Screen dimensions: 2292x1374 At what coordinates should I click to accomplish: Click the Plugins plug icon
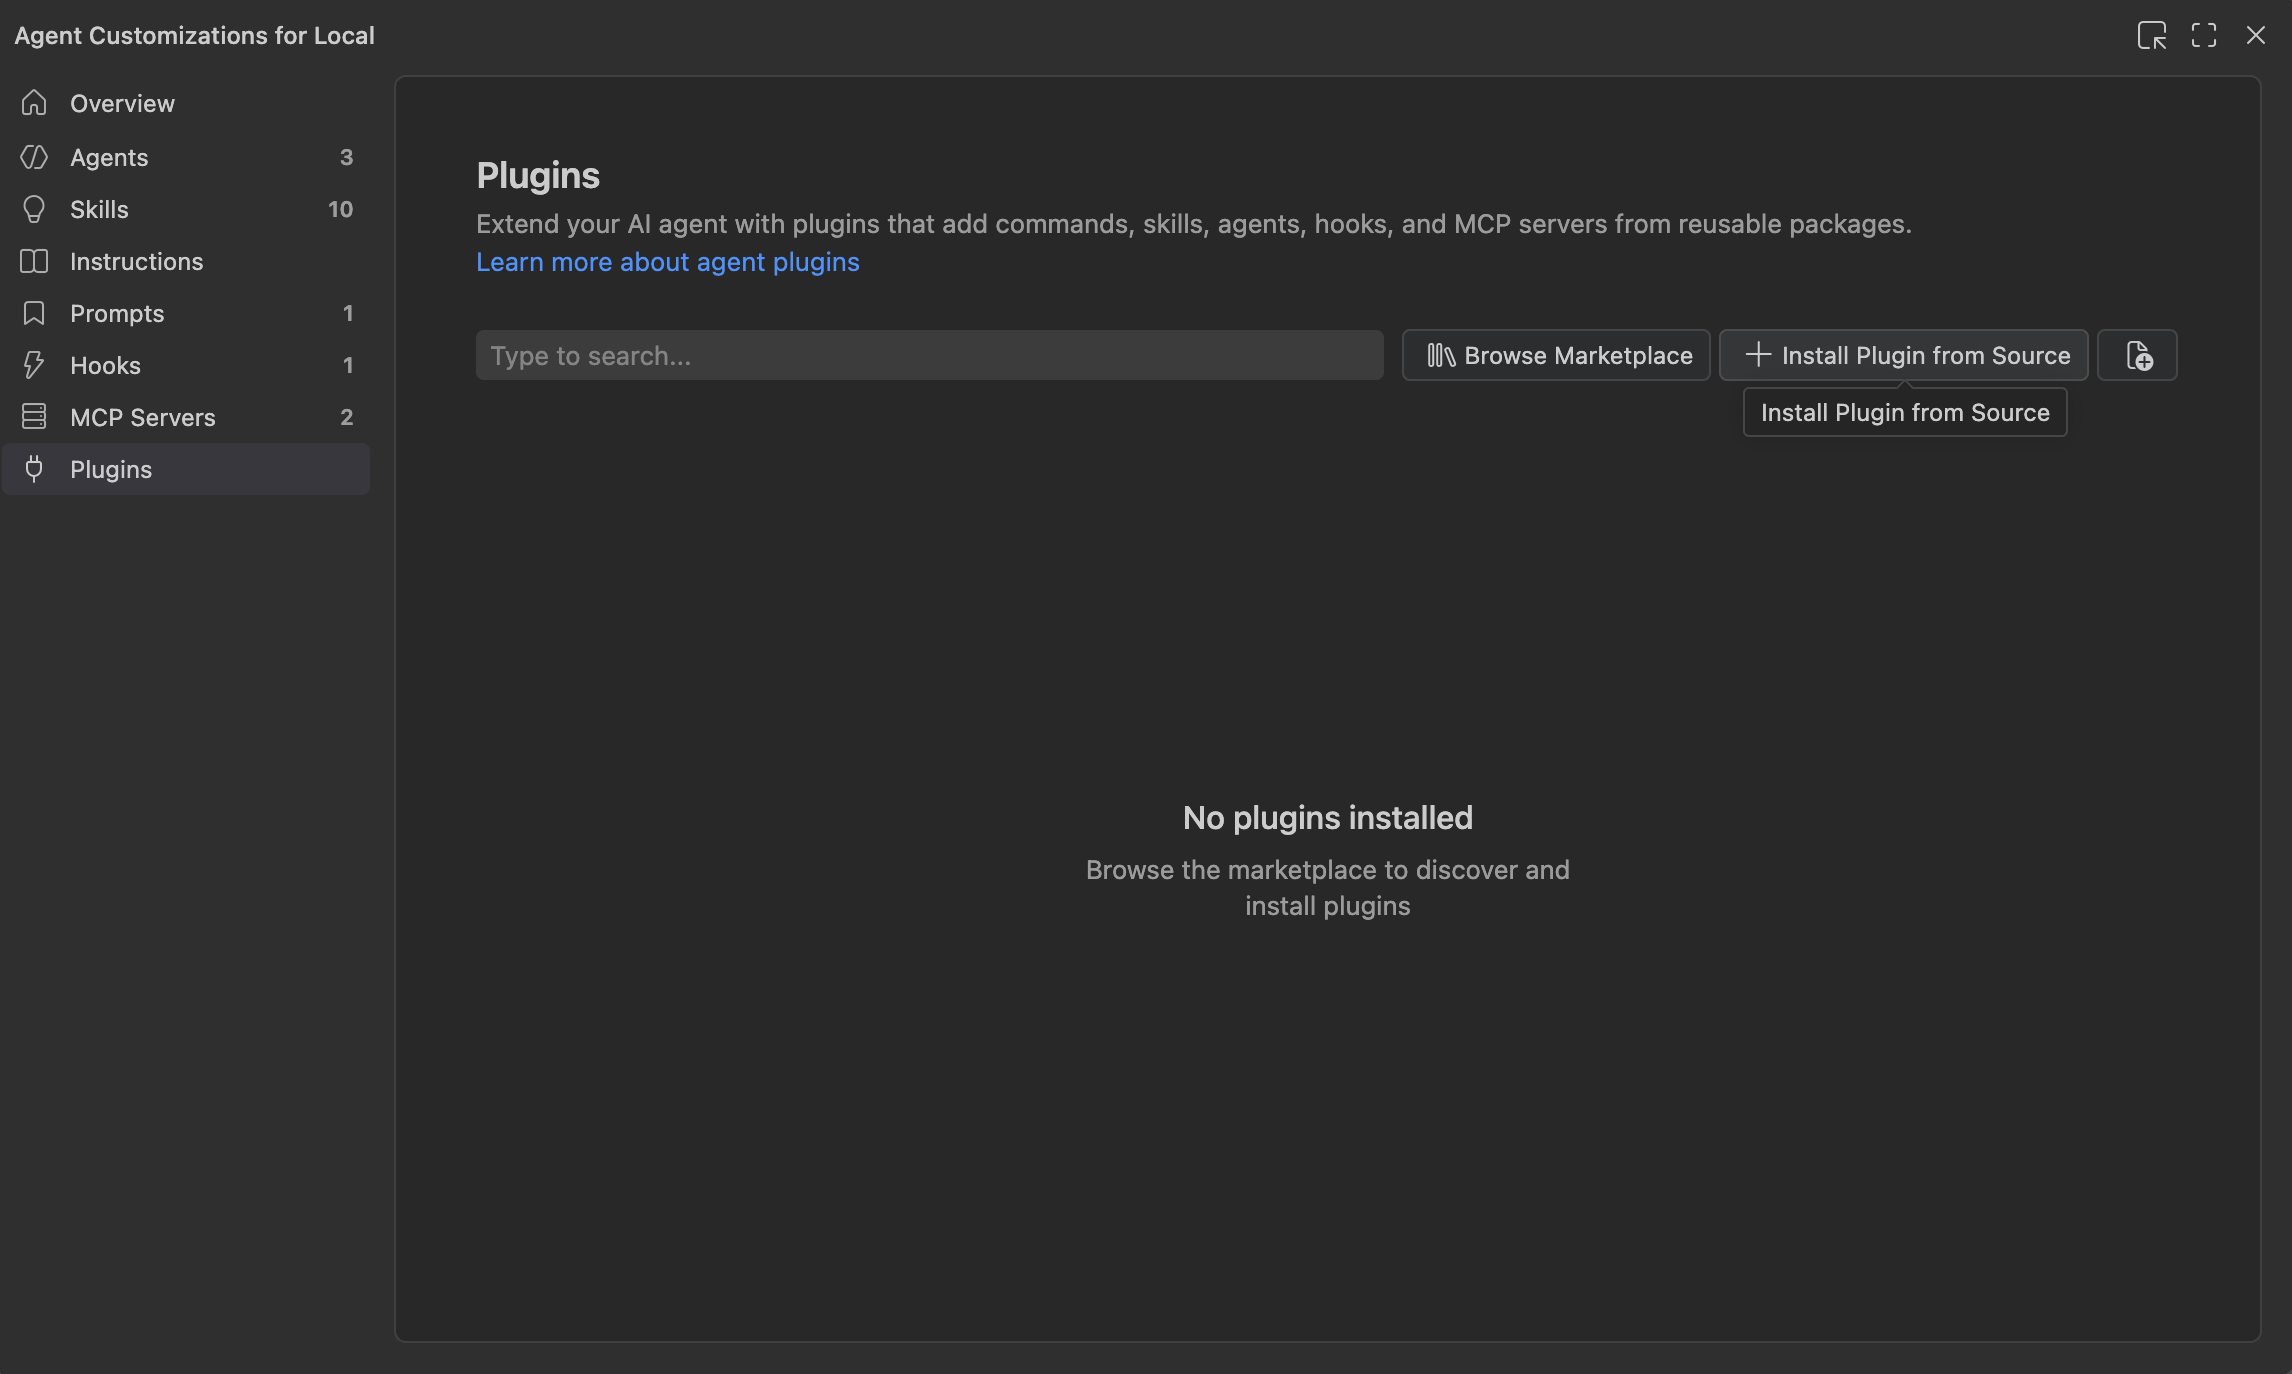[x=34, y=469]
